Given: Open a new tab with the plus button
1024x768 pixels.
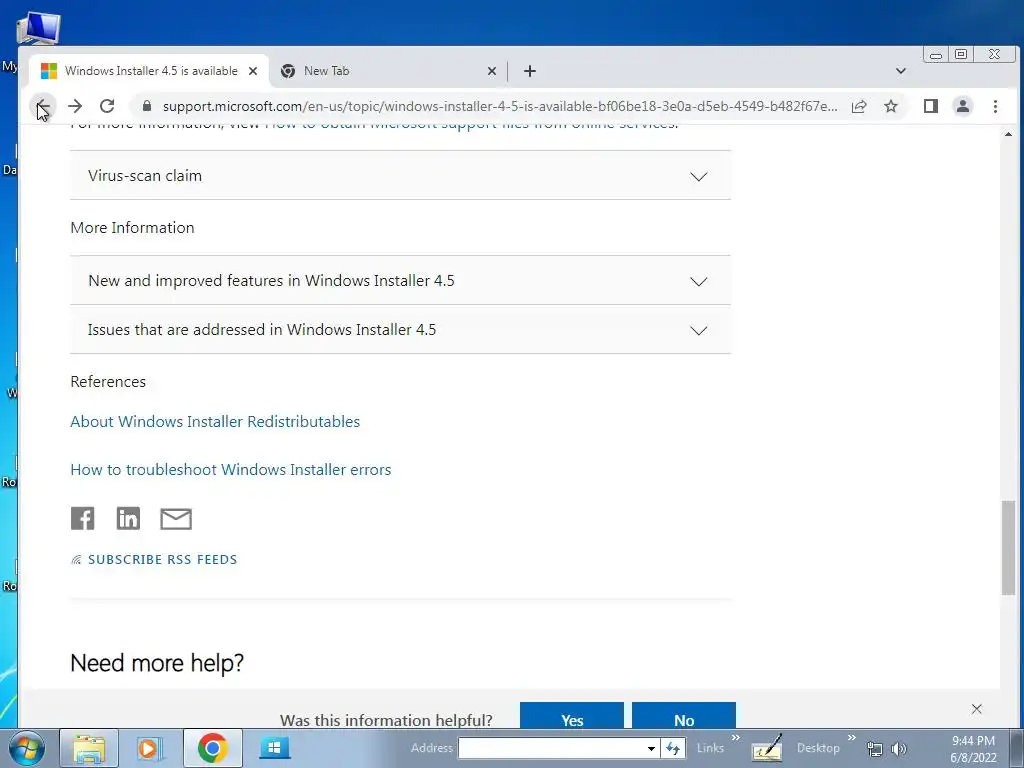Looking at the screenshot, I should click(x=530, y=71).
